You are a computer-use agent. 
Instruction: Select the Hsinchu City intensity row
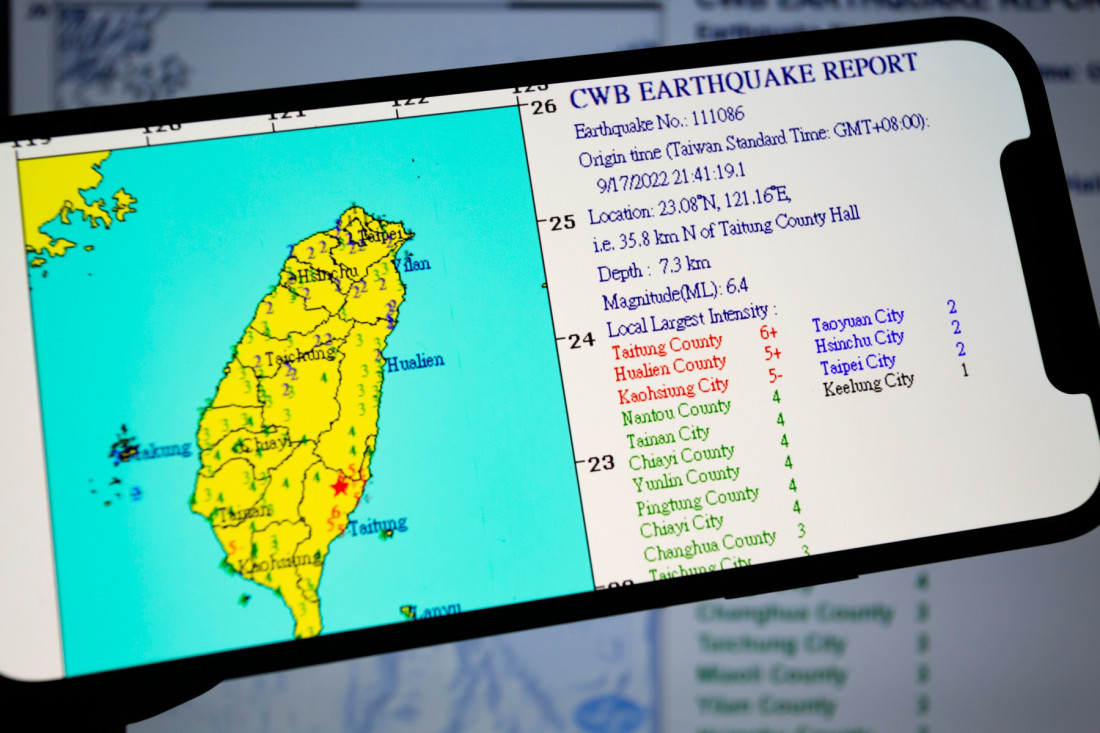click(x=888, y=338)
